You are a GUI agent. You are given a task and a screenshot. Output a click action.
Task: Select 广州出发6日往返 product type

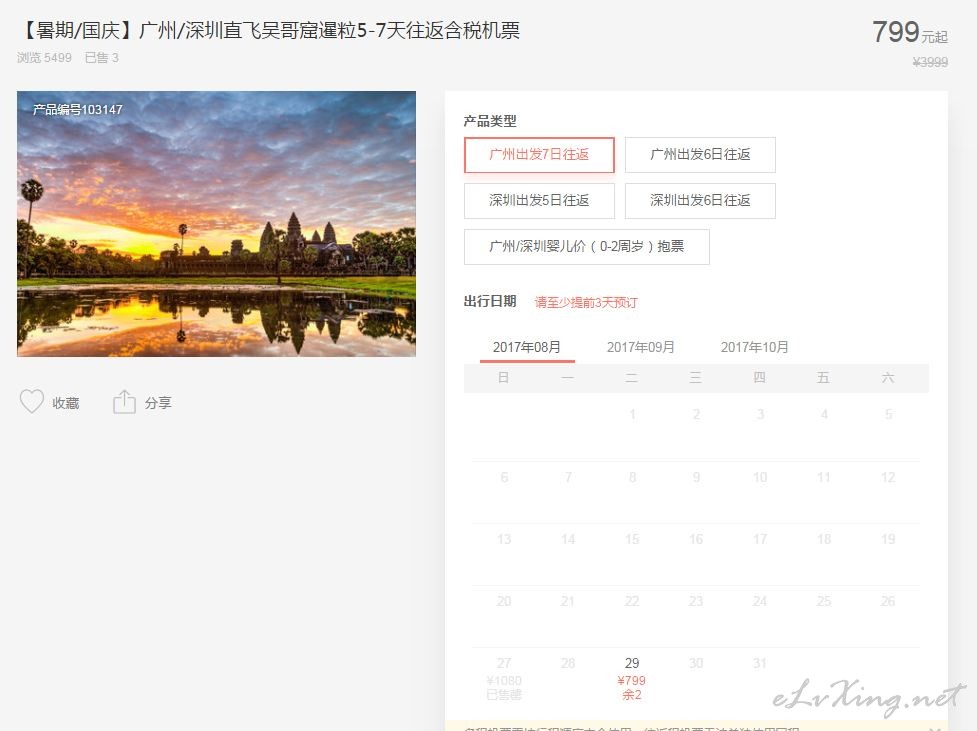coord(700,155)
